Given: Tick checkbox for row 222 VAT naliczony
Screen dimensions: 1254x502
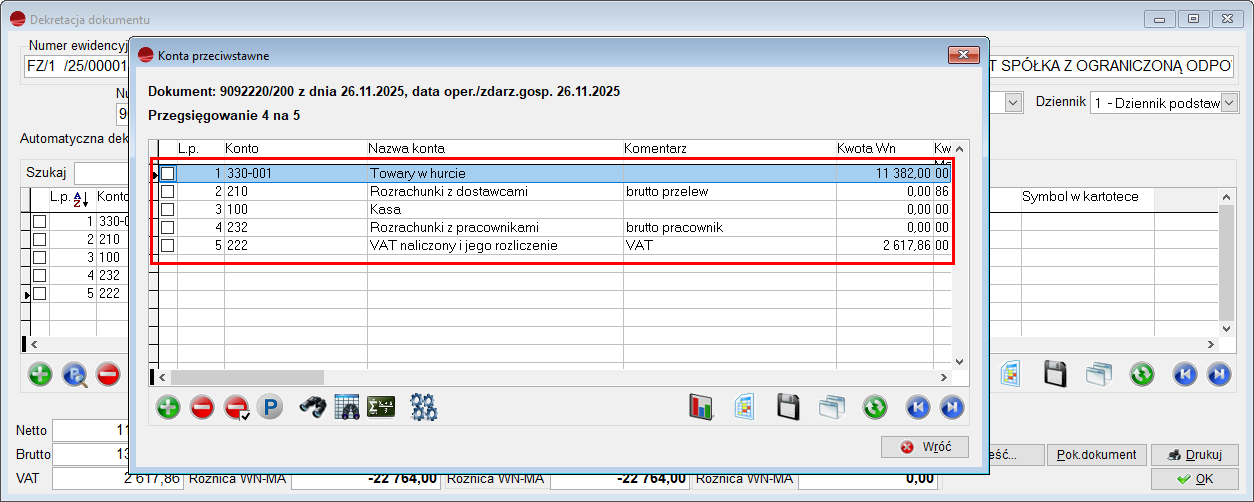Looking at the screenshot, I should (168, 245).
